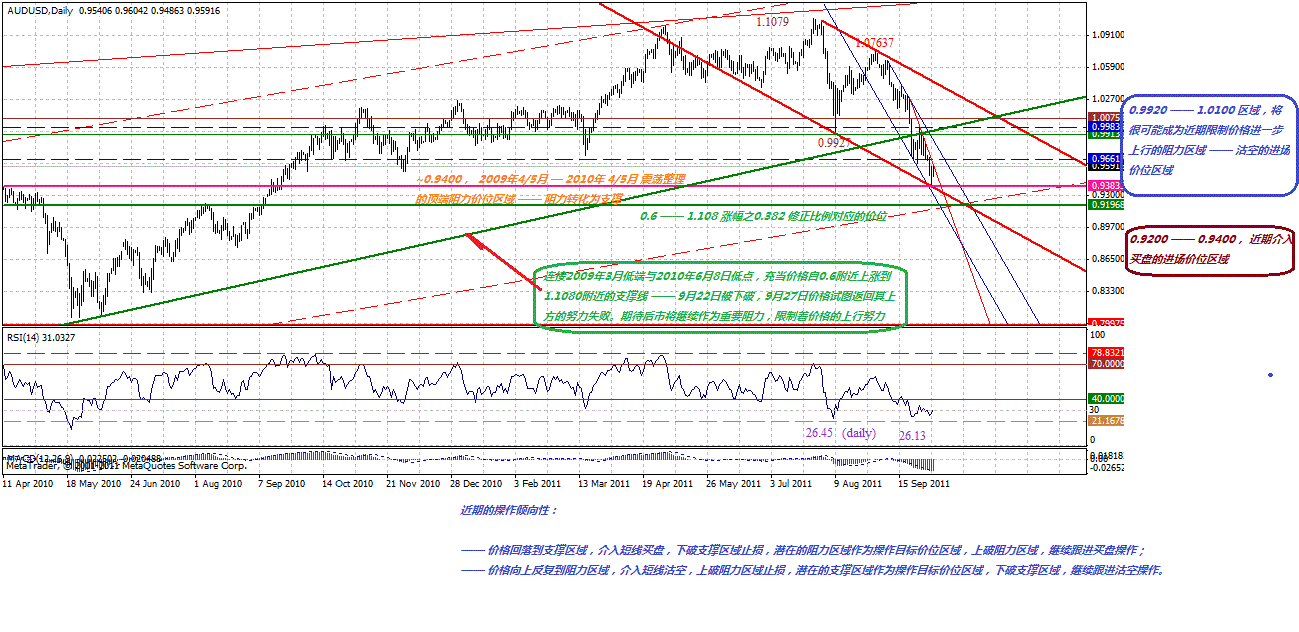1299x632 pixels.
Task: Click the 0.9927 low price annotation
Action: point(834,143)
